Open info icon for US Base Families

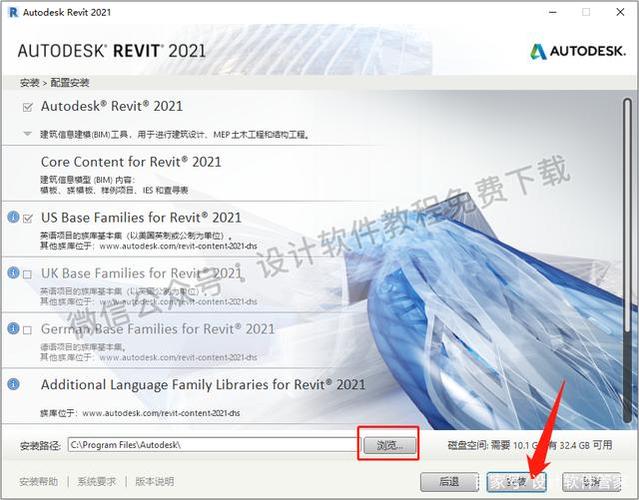click(13, 217)
